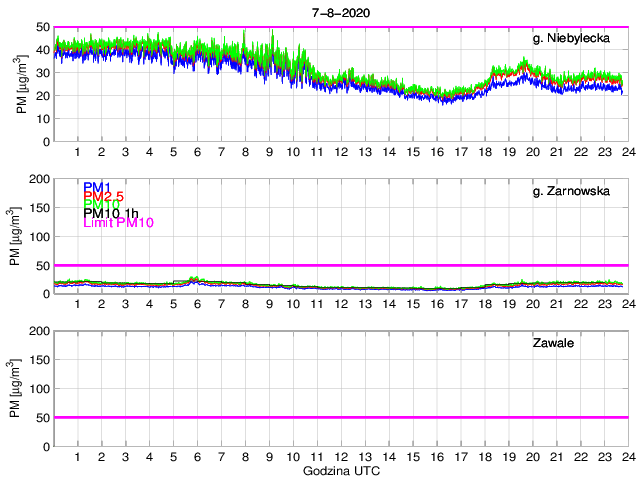Click y-axis tick "100" in Zarnowska plot
The height and width of the screenshot is (480, 640).
(40, 237)
